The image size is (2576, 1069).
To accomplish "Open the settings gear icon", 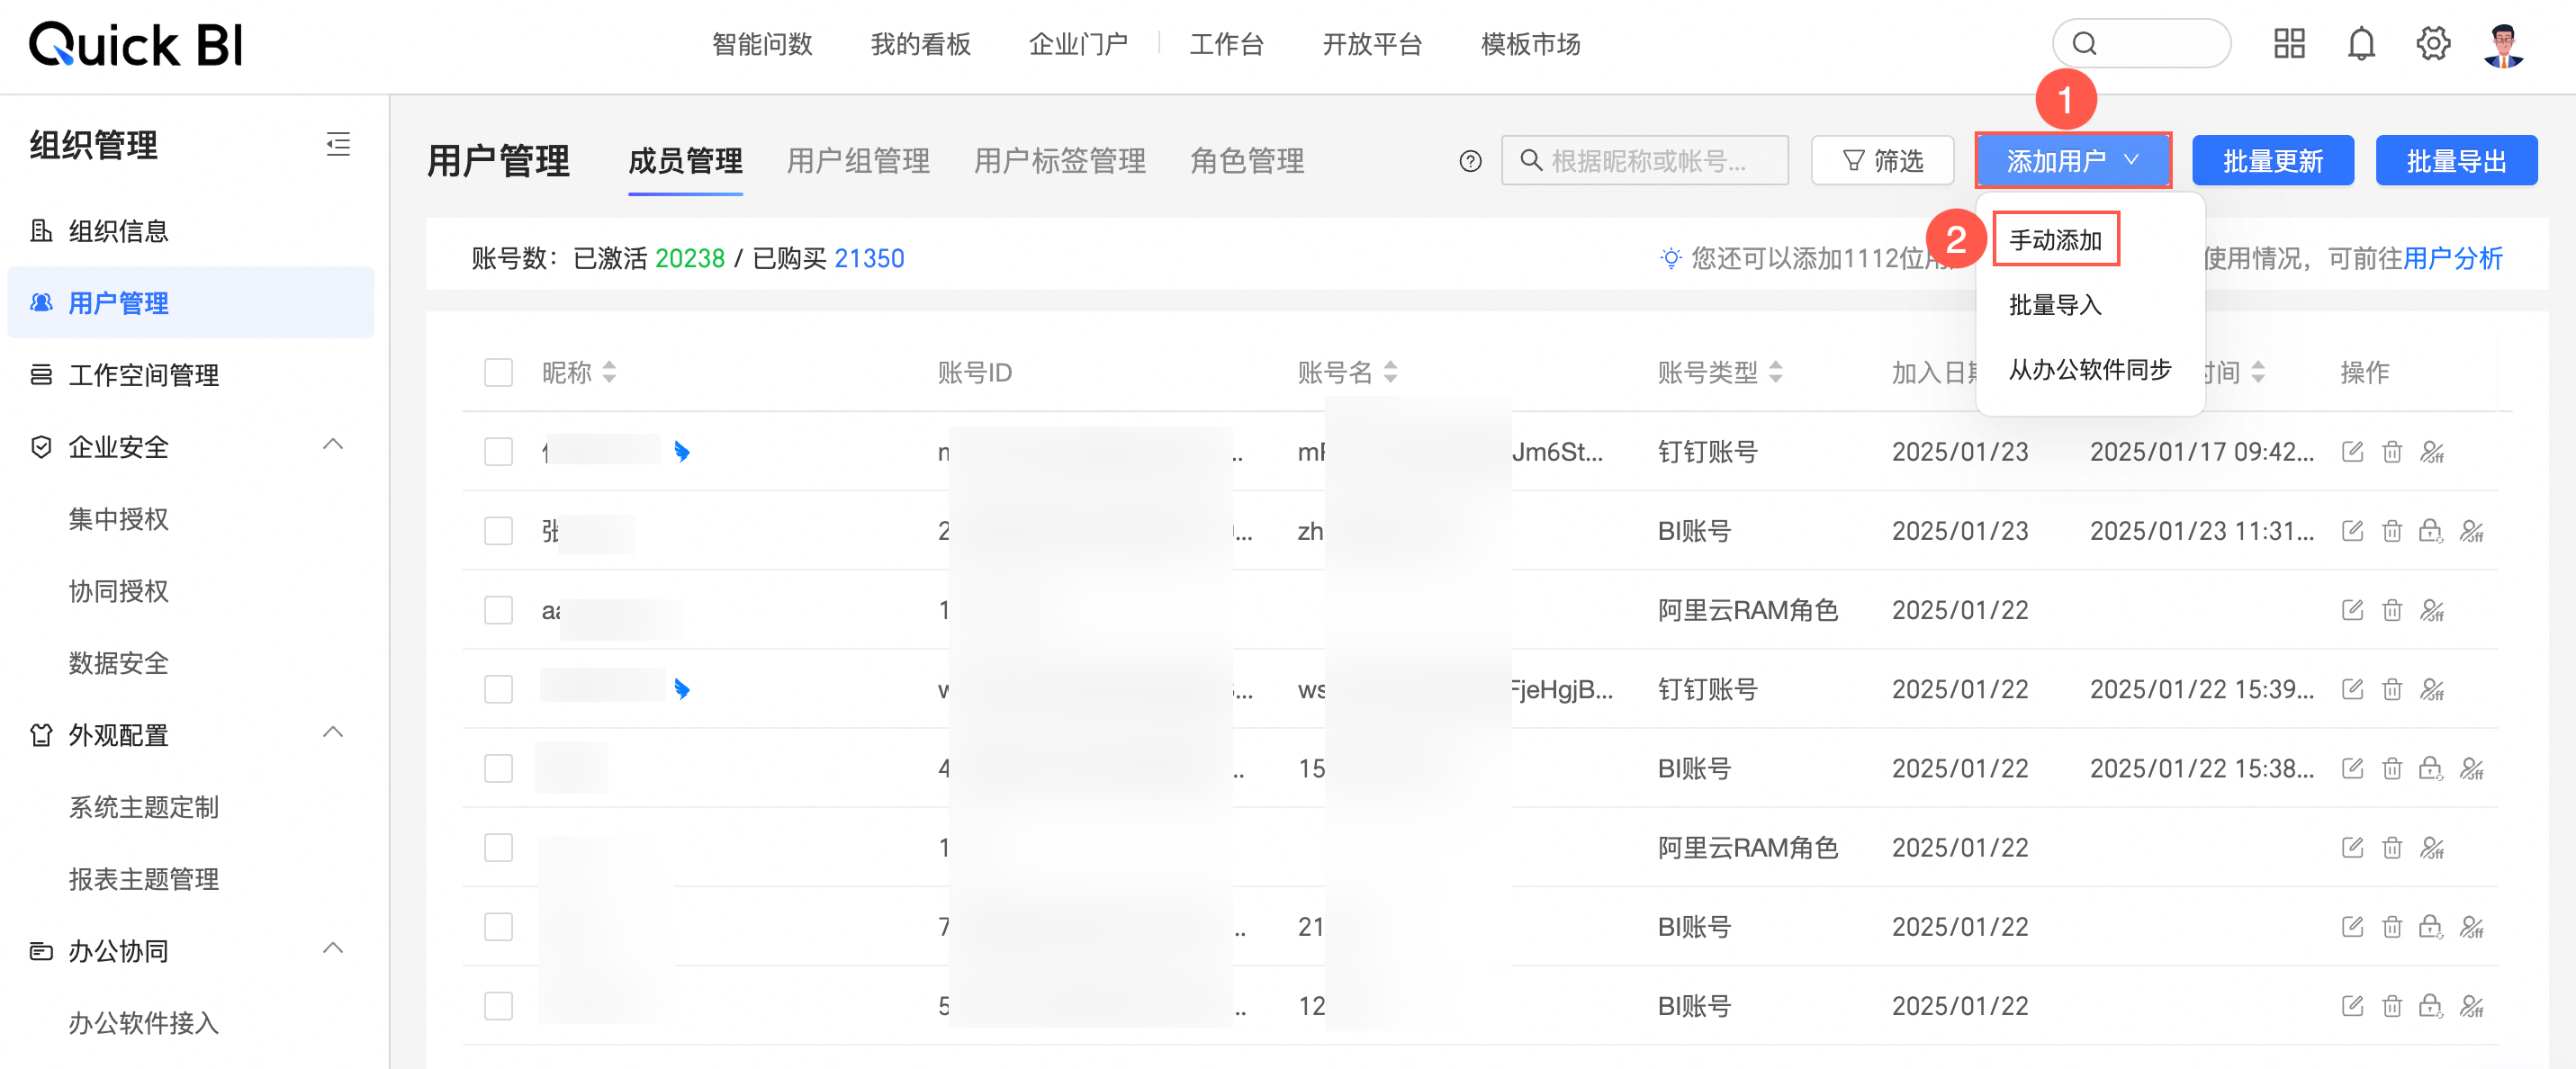I will (2432, 44).
